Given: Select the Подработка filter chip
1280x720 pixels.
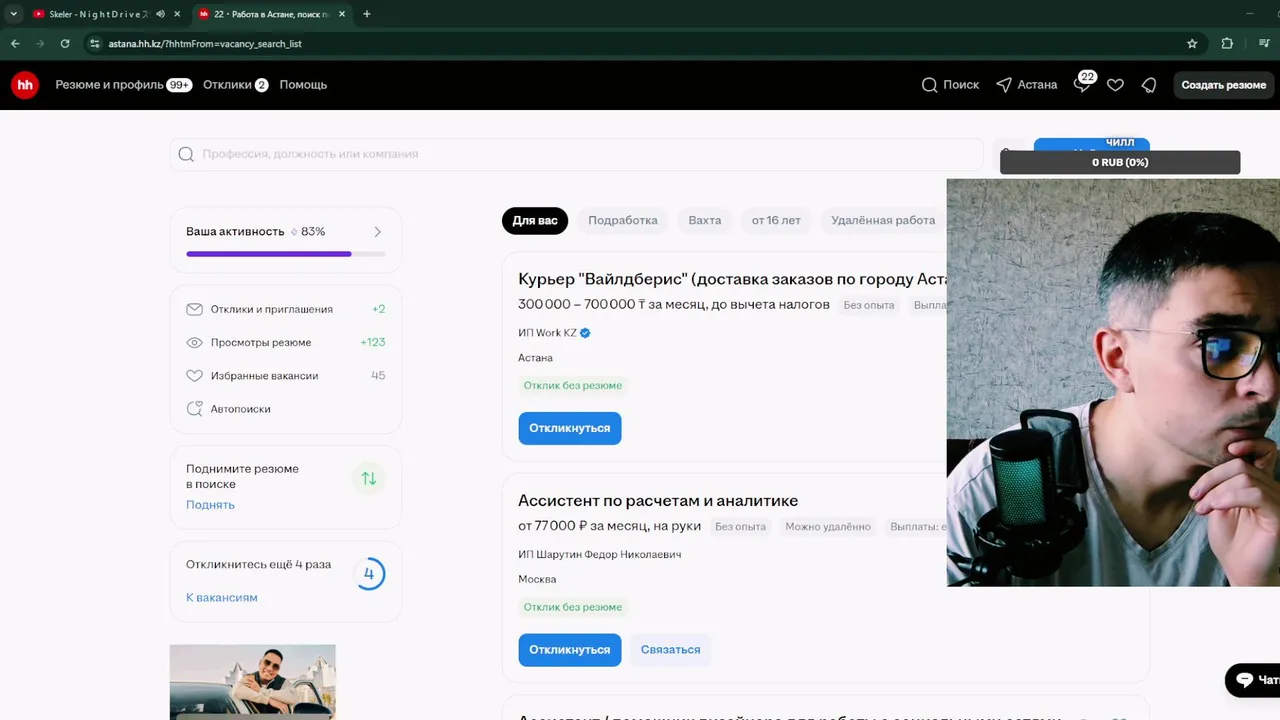Looking at the screenshot, I should pos(623,220).
